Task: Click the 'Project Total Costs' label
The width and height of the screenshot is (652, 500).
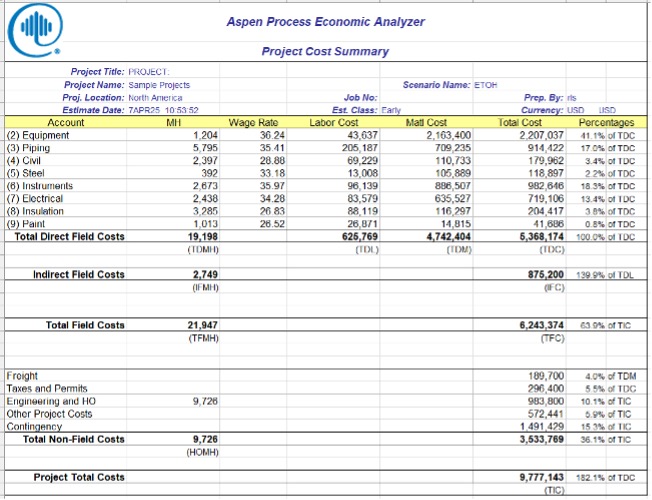Action: 79,477
